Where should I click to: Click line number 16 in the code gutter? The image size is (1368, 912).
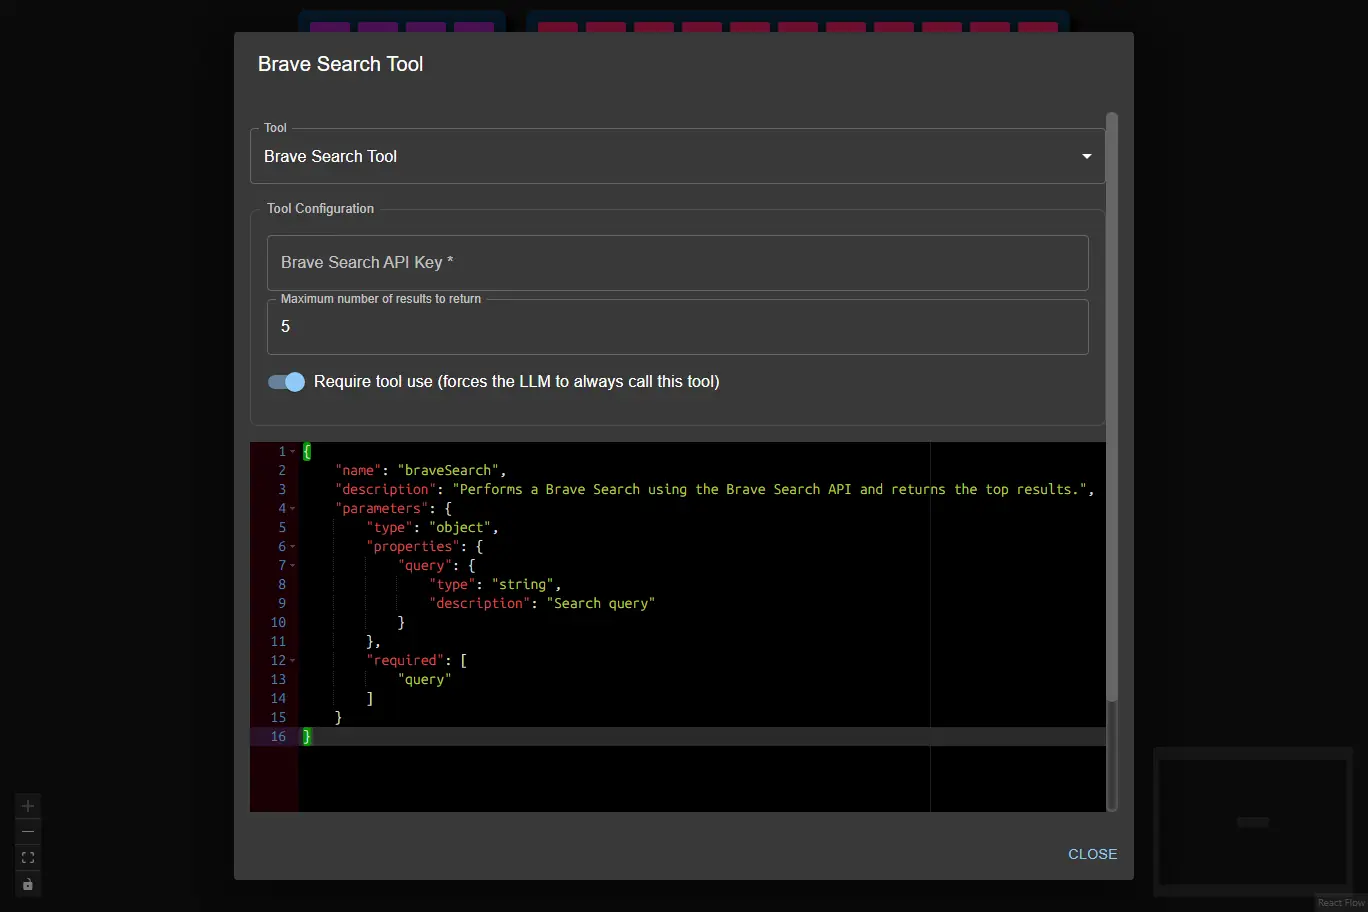click(276, 737)
